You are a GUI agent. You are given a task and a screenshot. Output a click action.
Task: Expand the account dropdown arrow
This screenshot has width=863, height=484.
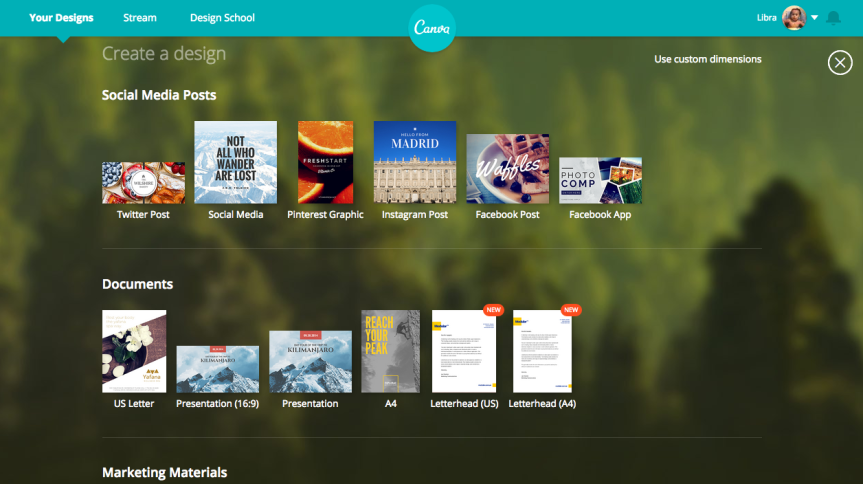click(815, 18)
